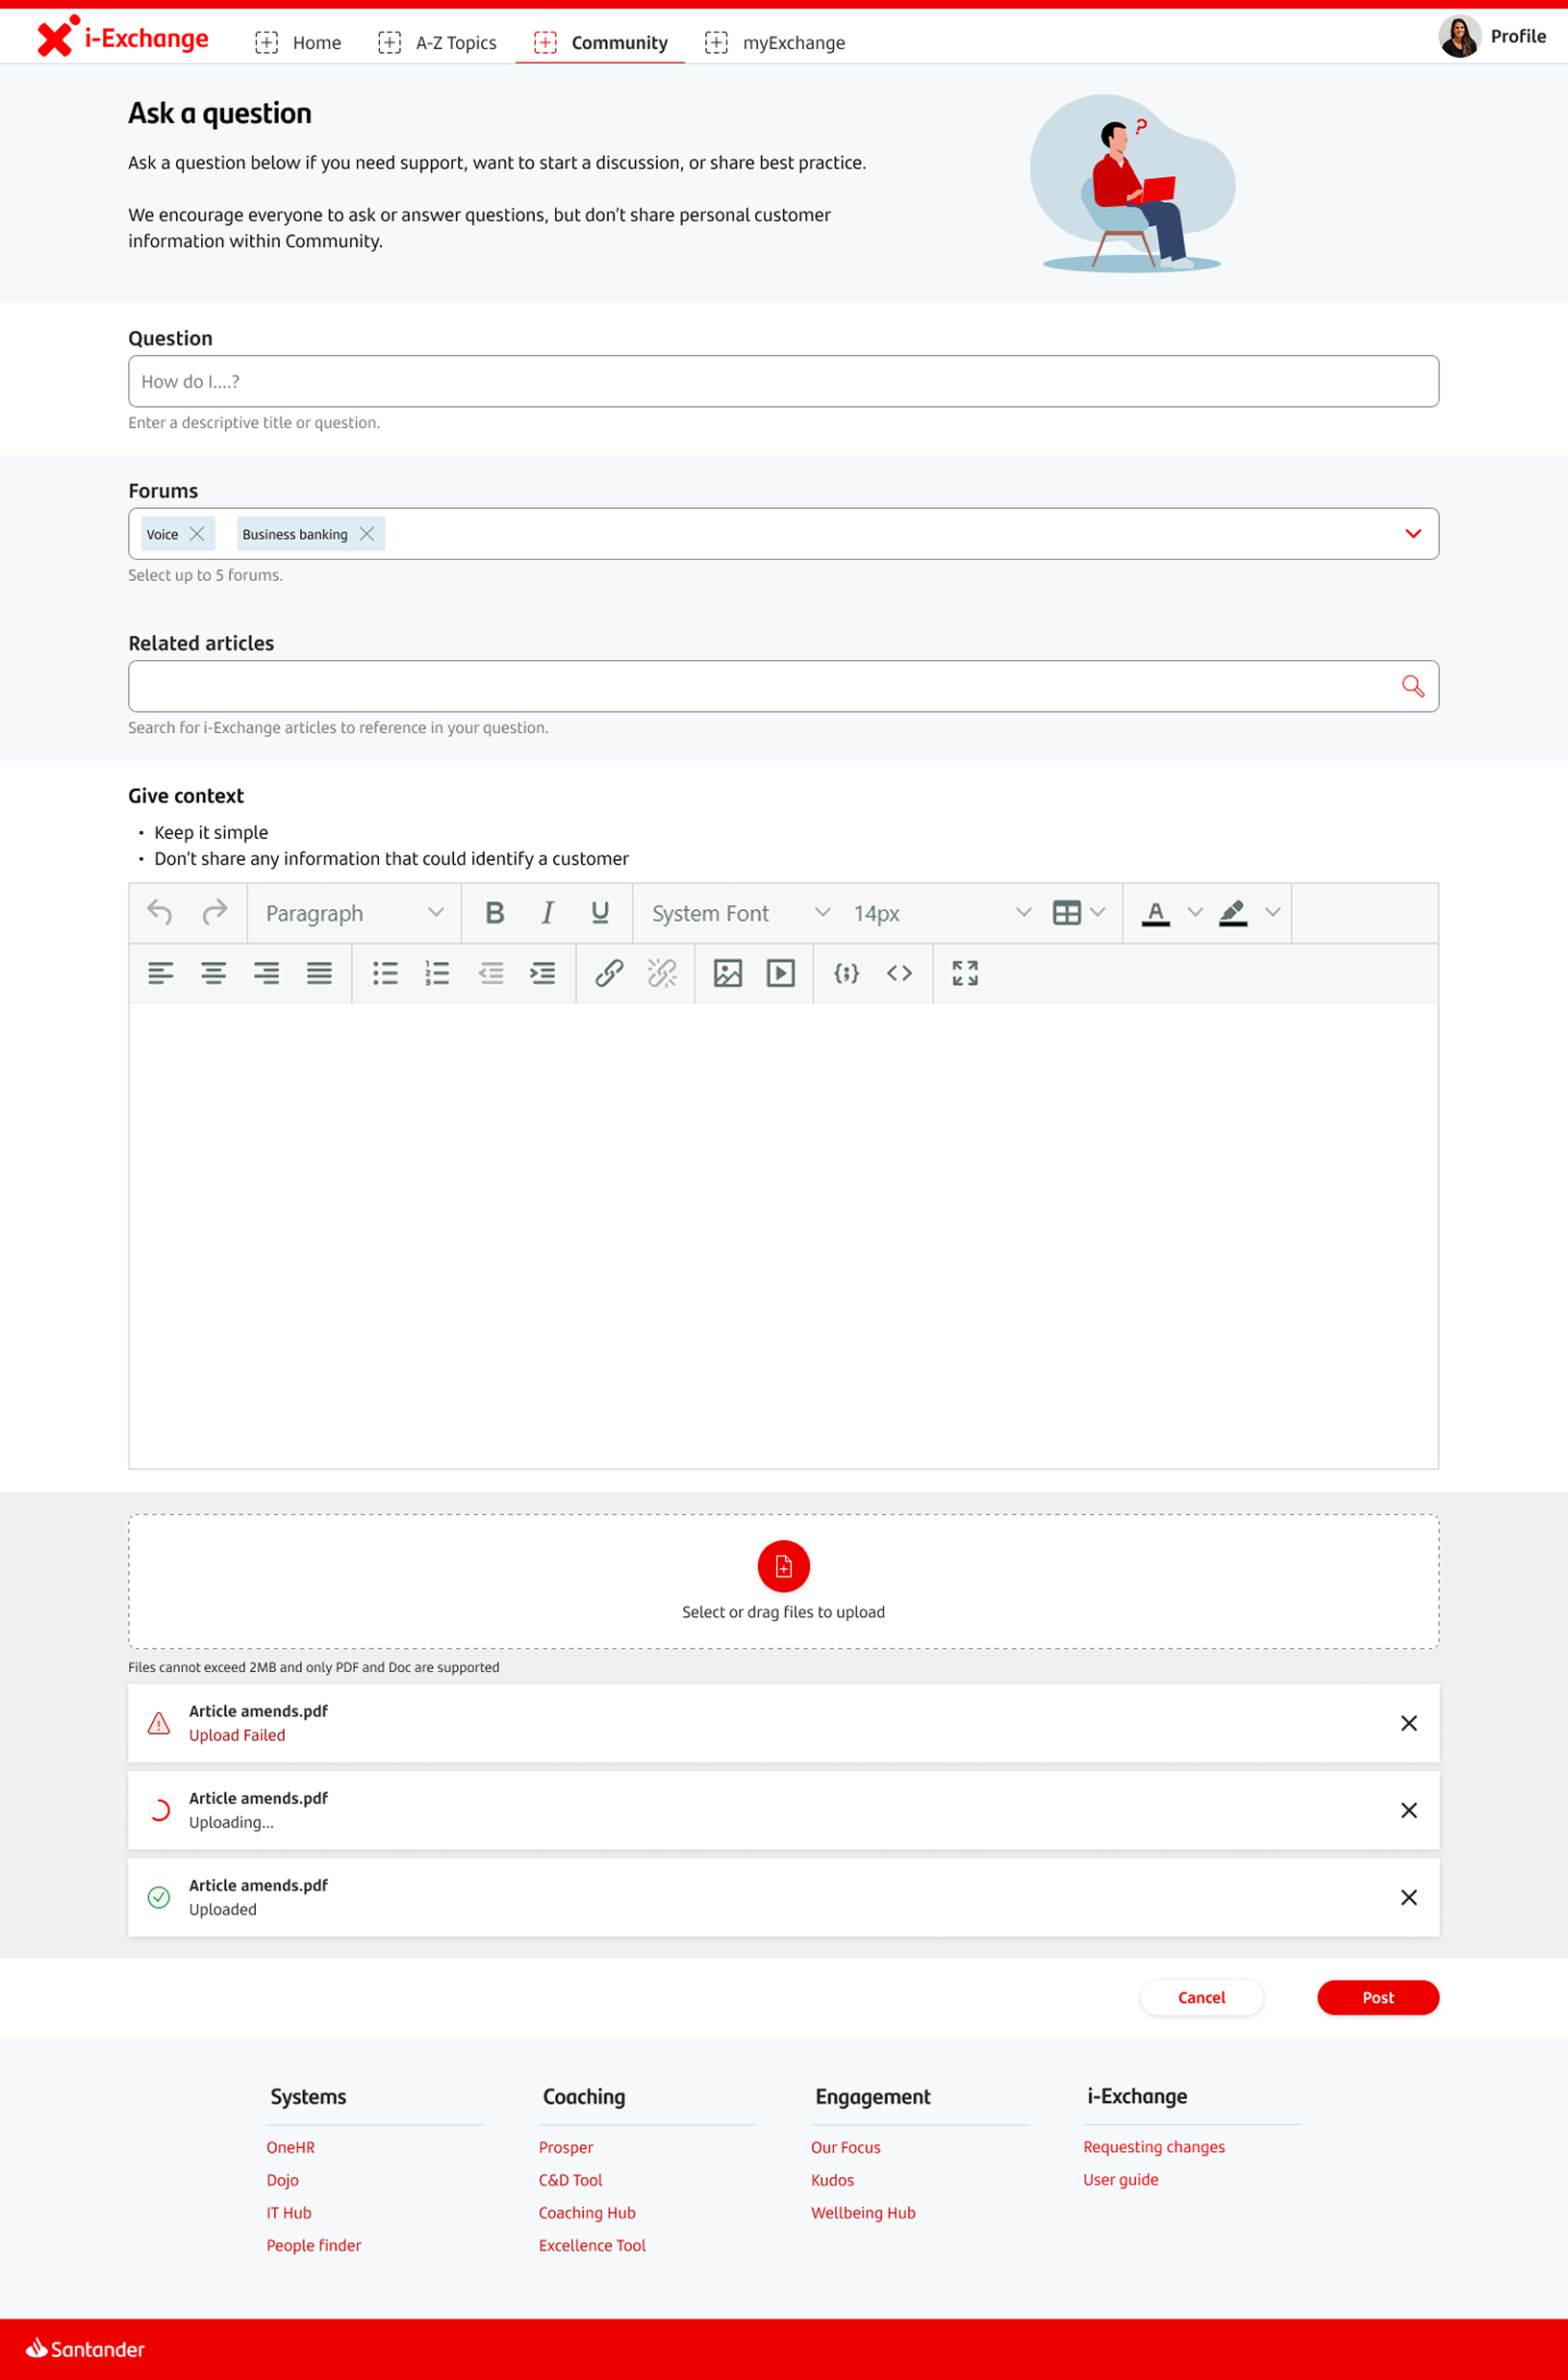Click the Upload Failed warning icon
The width and height of the screenshot is (1568, 2380).
pyautogui.click(x=159, y=1723)
